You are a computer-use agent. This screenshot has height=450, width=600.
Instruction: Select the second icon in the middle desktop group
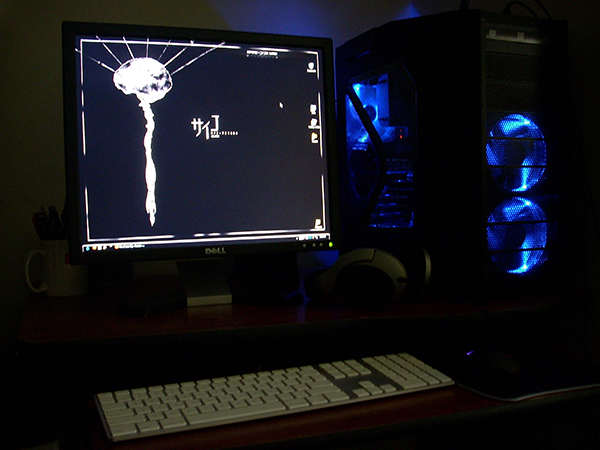pyautogui.click(x=313, y=124)
